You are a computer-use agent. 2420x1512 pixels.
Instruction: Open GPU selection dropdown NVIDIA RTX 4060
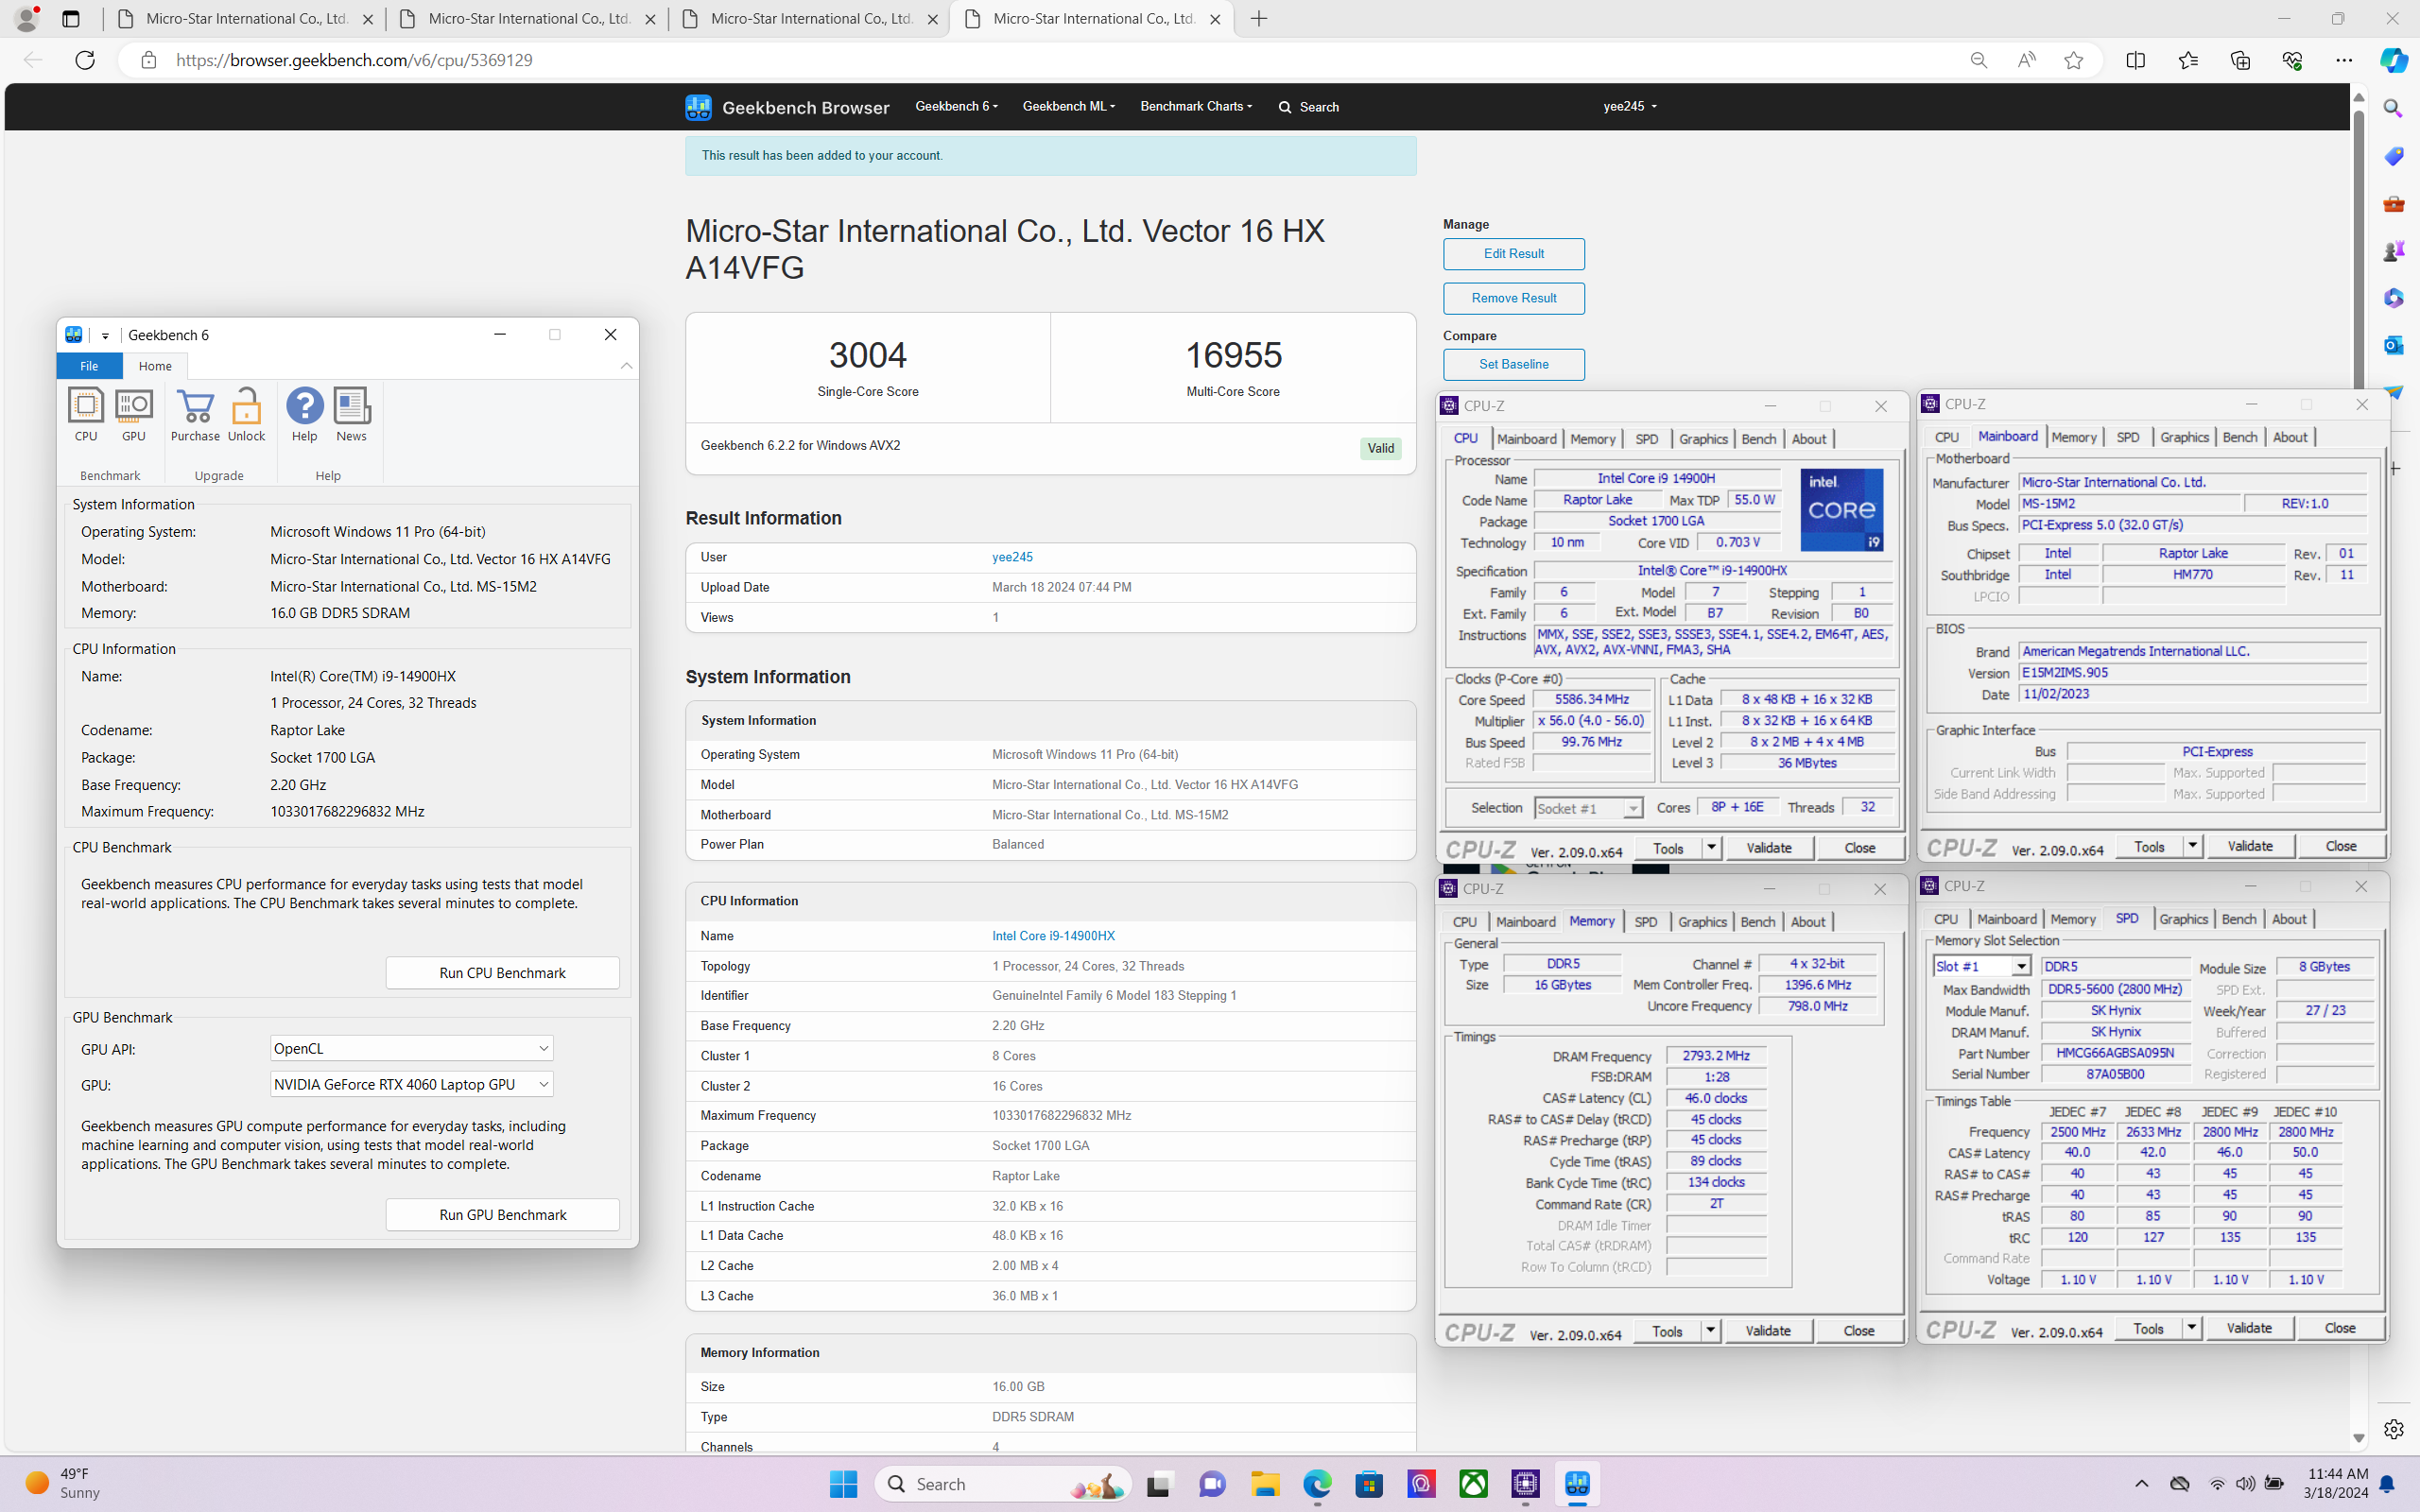point(411,1084)
